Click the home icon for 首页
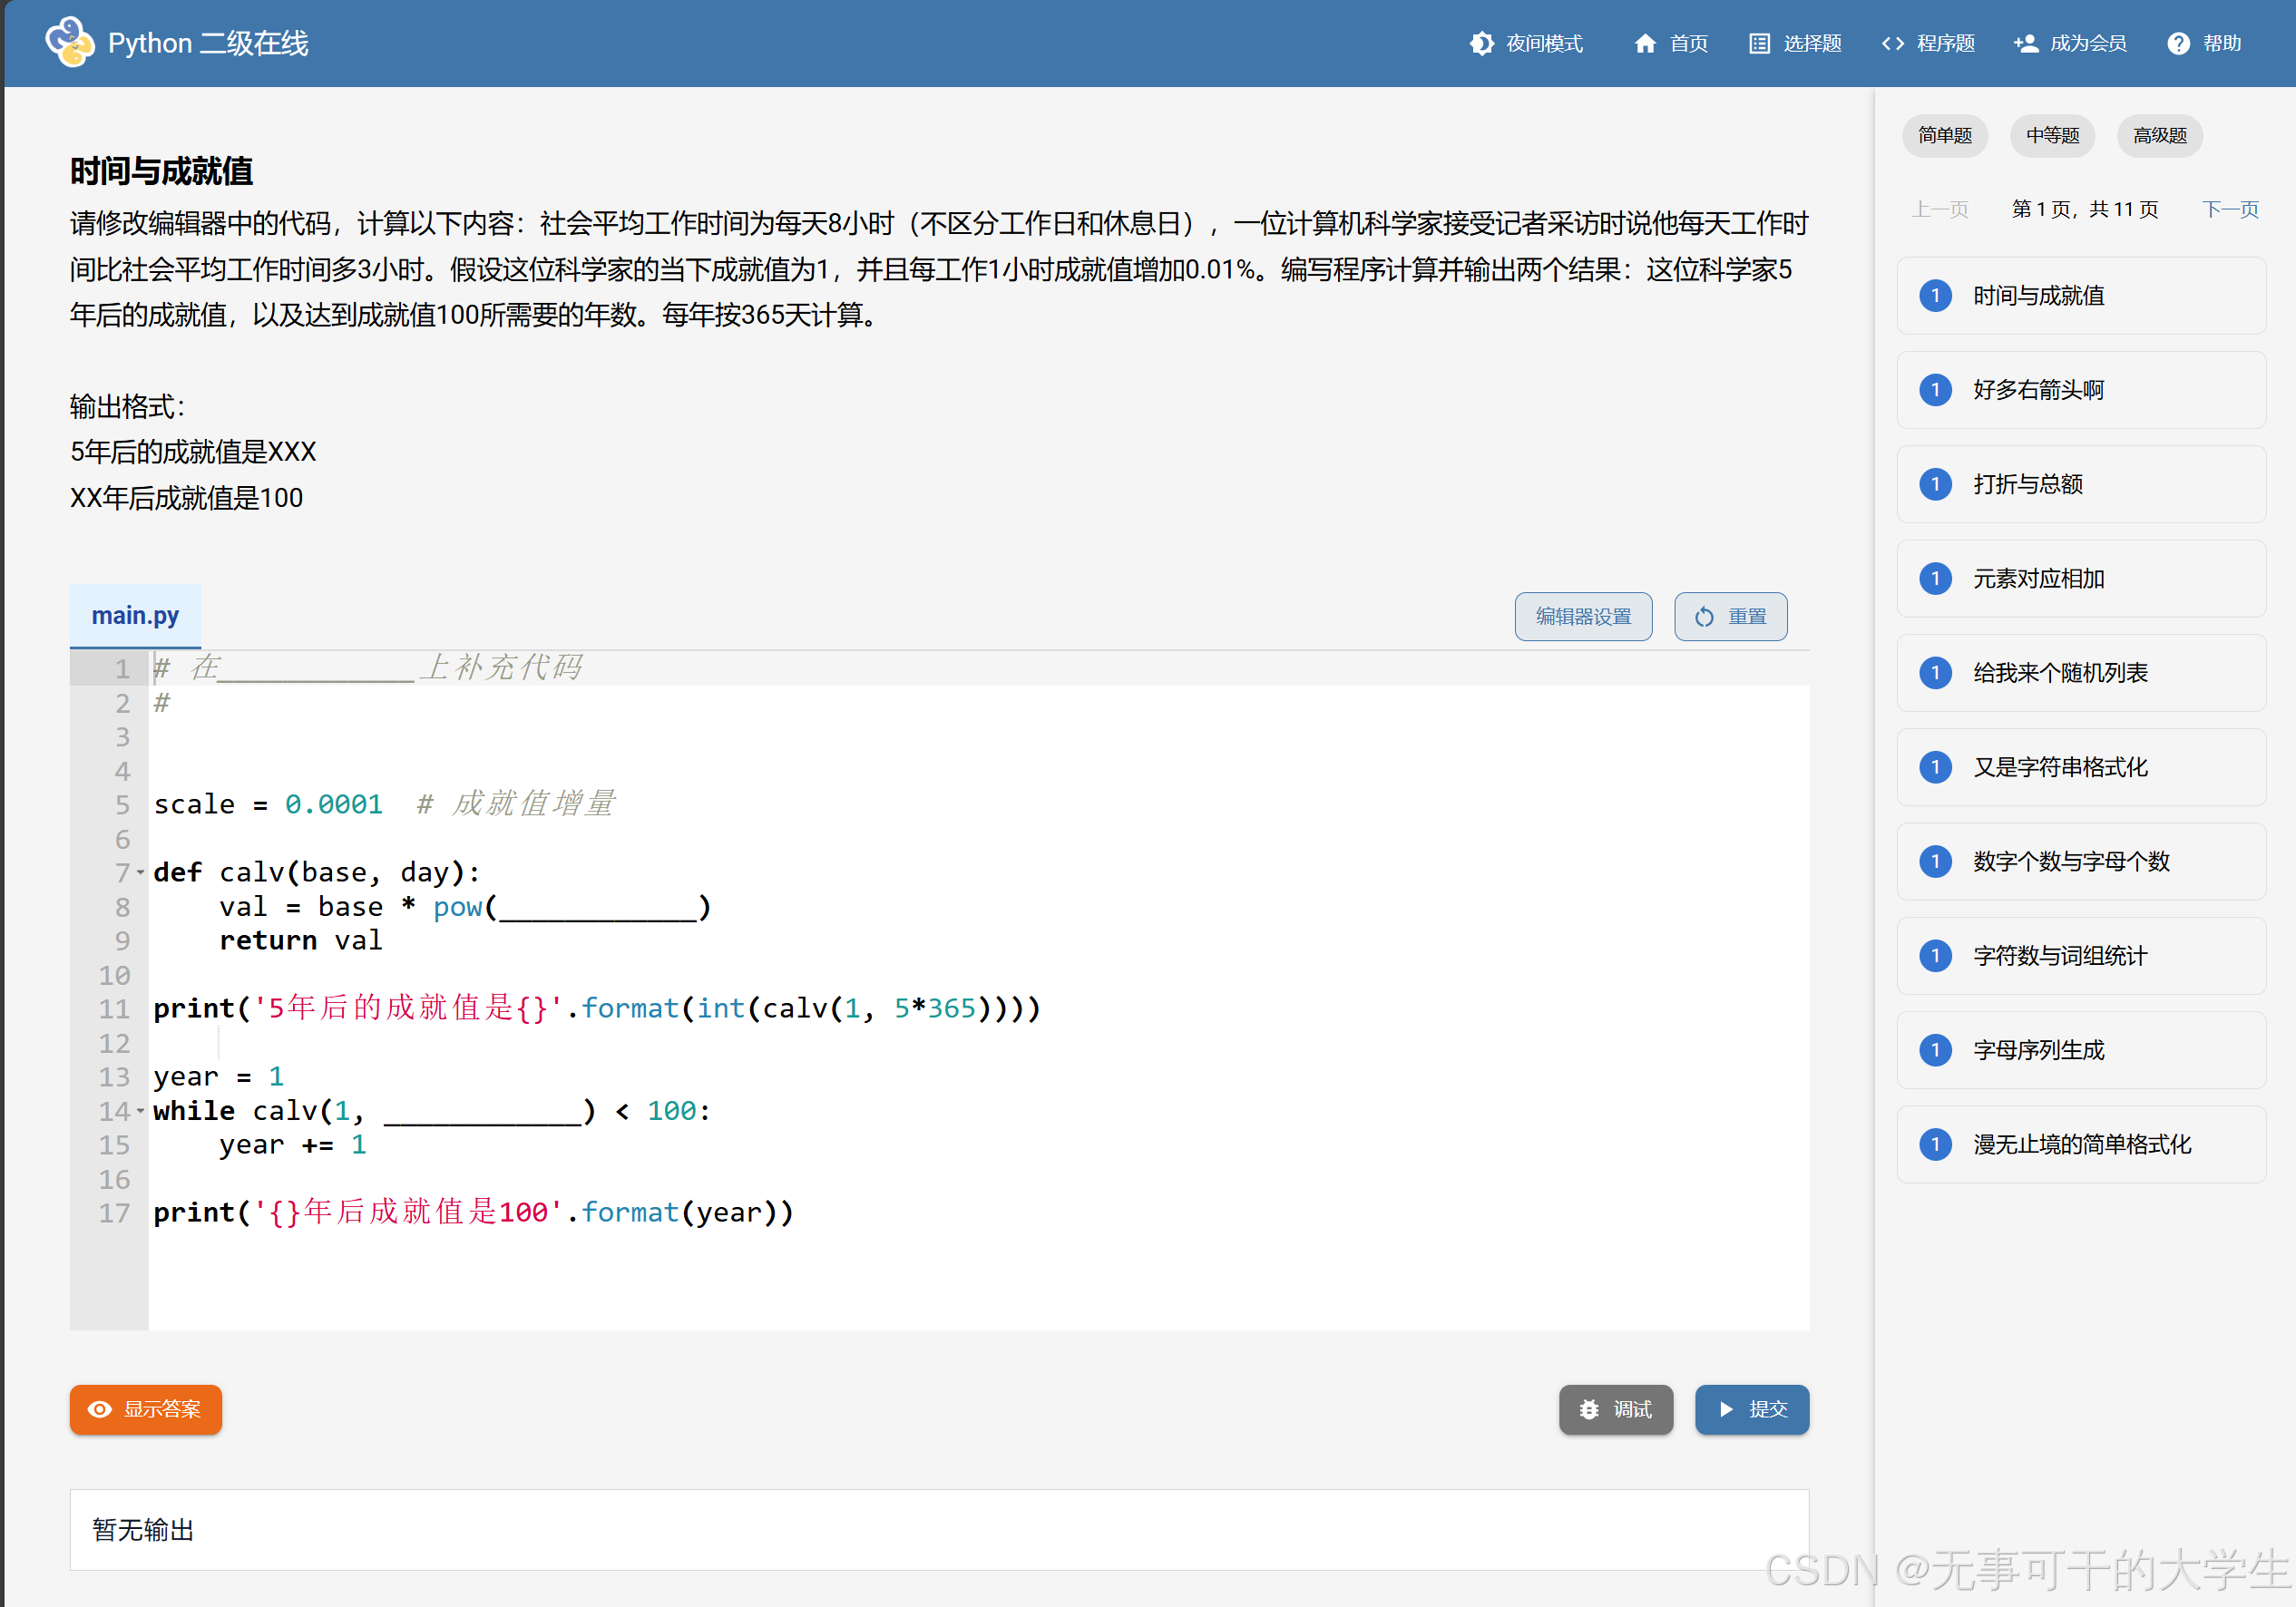2296x1607 pixels. (x=1645, y=43)
